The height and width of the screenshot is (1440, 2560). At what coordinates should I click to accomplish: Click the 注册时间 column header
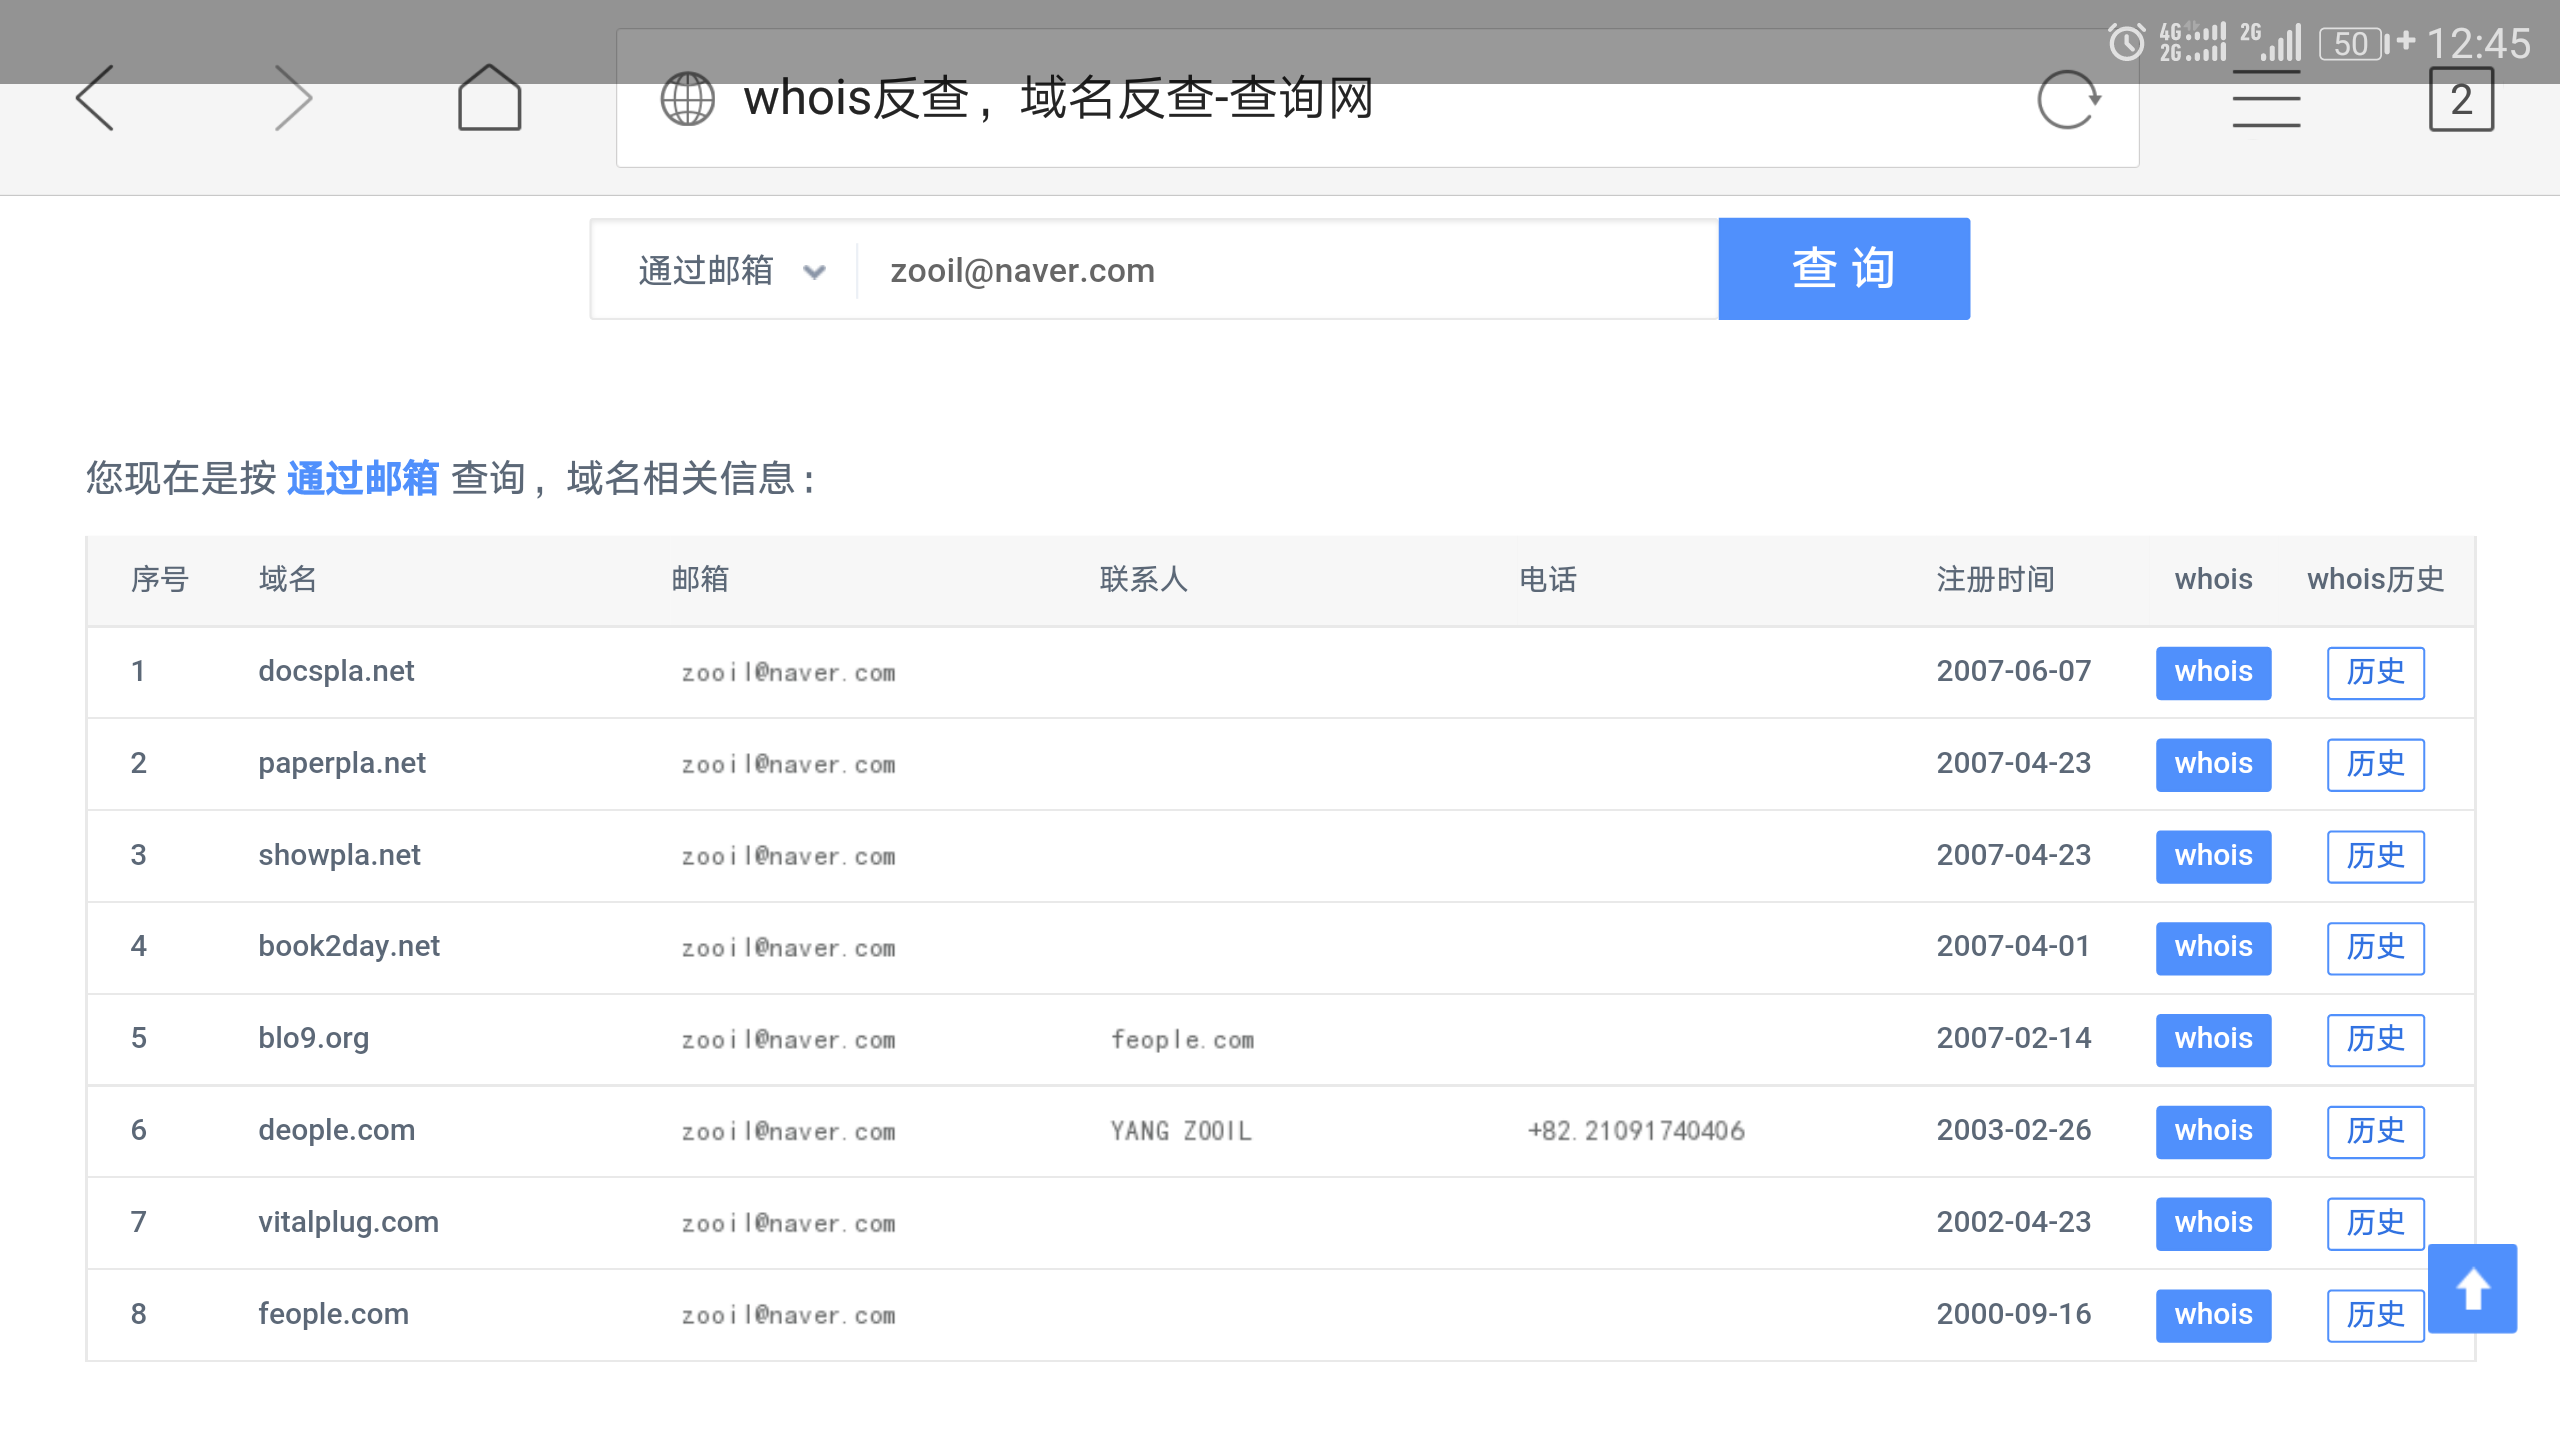point(1995,579)
